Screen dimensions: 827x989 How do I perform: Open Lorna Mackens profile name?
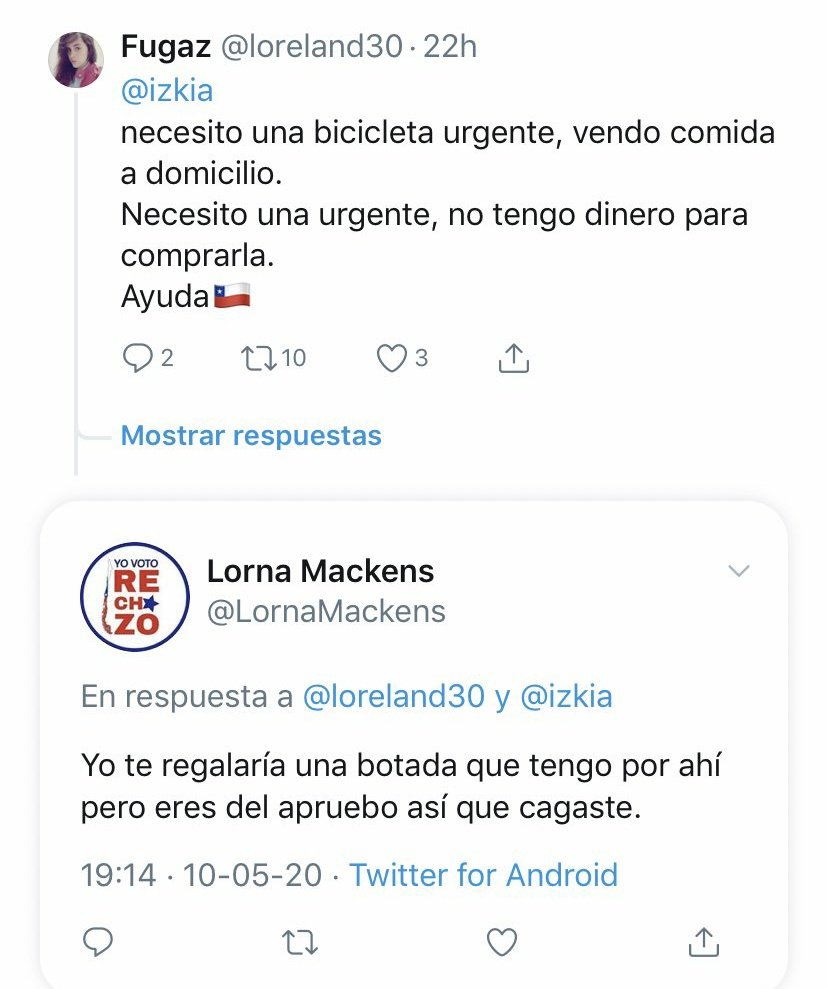tap(320, 571)
